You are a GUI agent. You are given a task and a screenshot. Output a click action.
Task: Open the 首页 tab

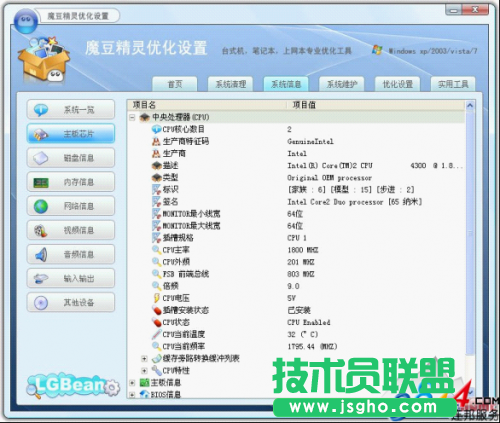(x=175, y=84)
